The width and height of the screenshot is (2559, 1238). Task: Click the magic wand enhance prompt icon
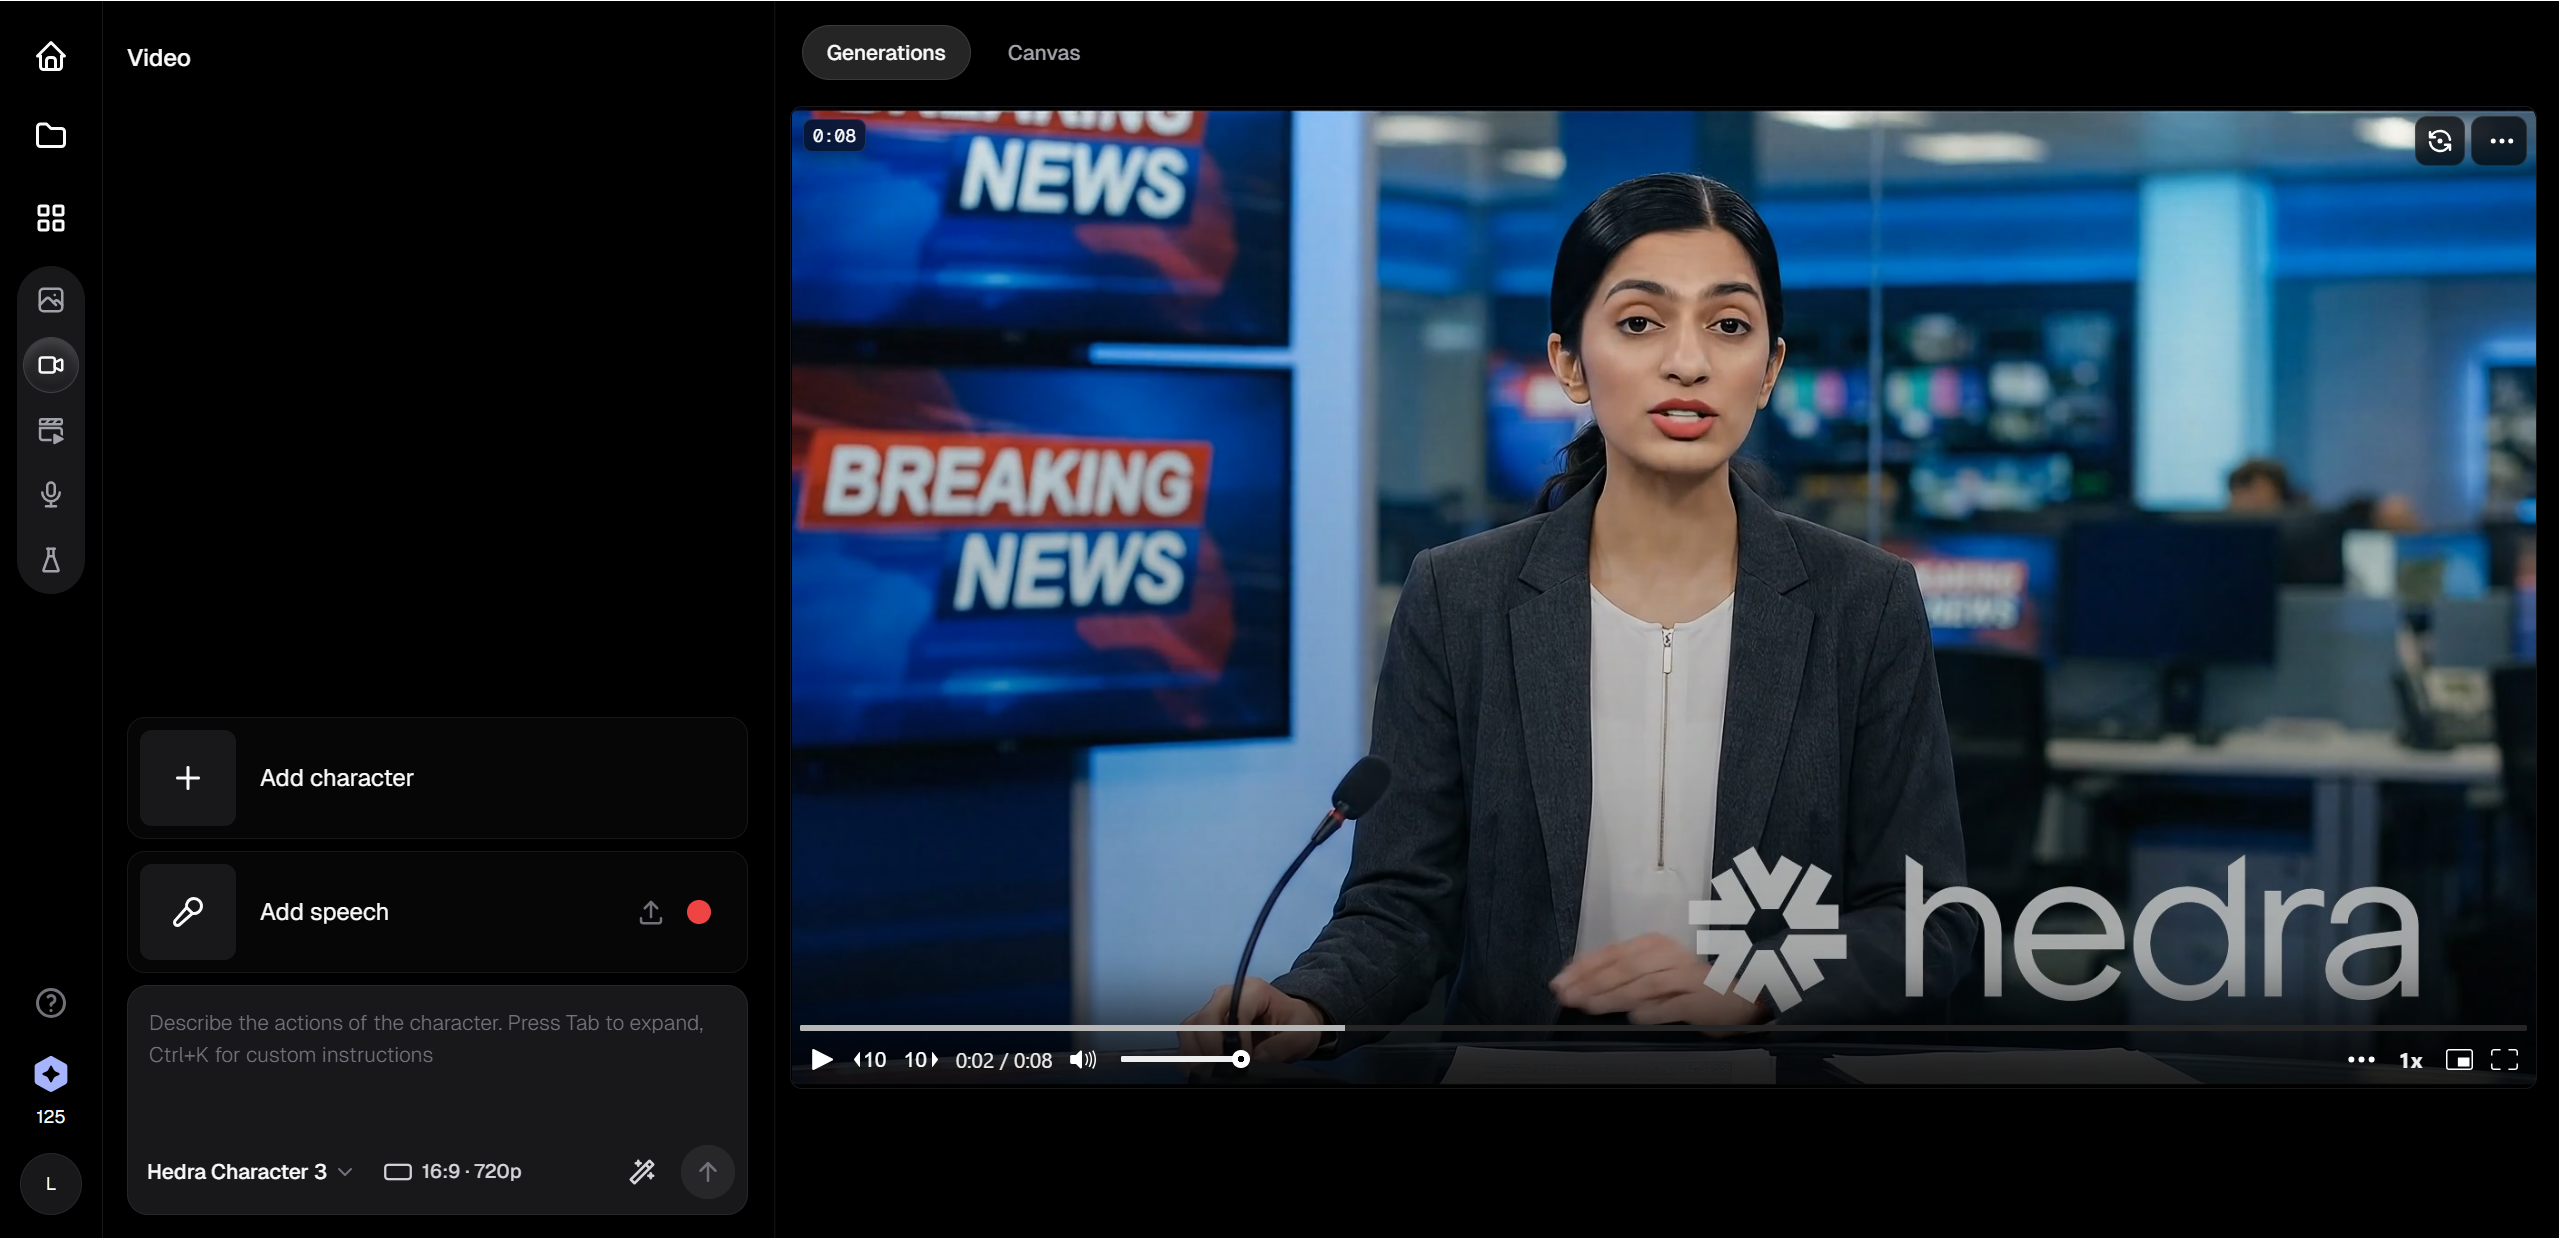(642, 1171)
